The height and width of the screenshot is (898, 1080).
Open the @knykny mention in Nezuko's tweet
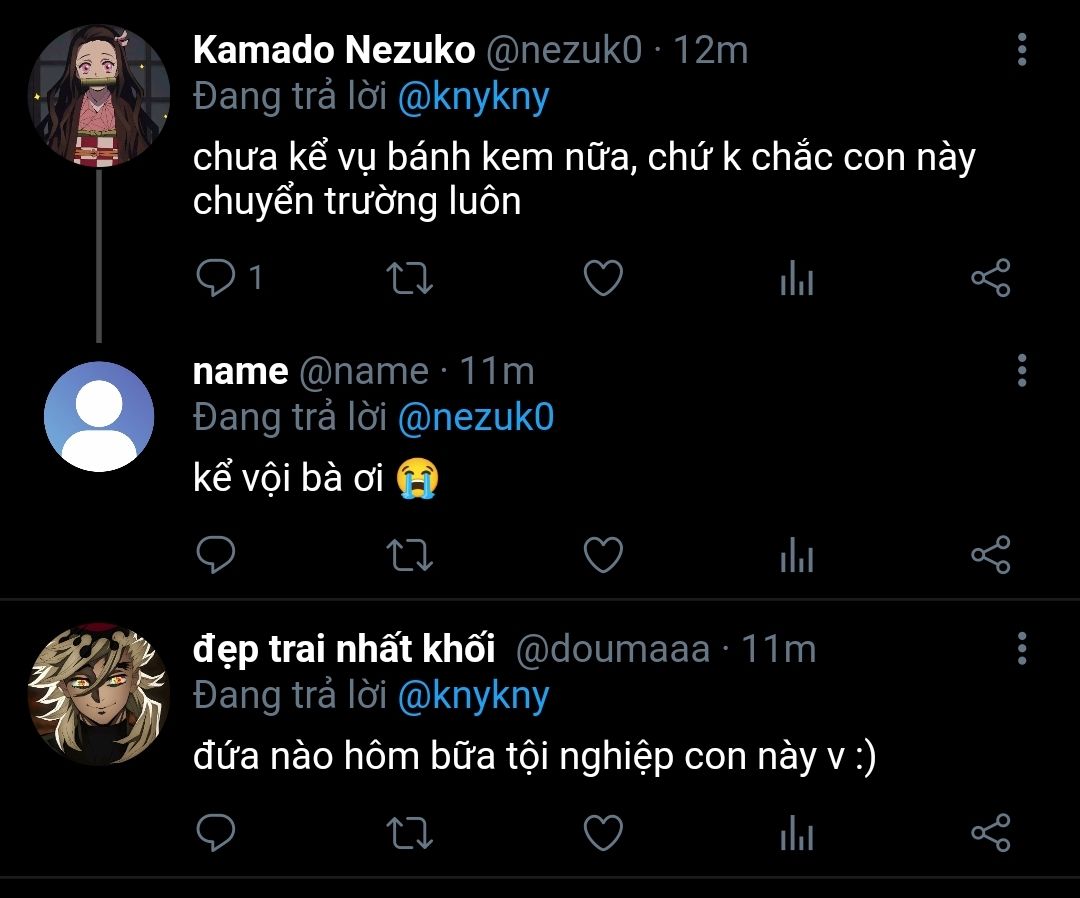pyautogui.click(x=473, y=97)
